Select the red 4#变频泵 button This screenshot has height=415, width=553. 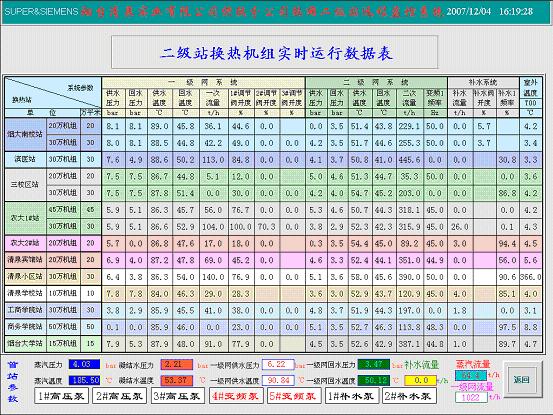coord(236,396)
